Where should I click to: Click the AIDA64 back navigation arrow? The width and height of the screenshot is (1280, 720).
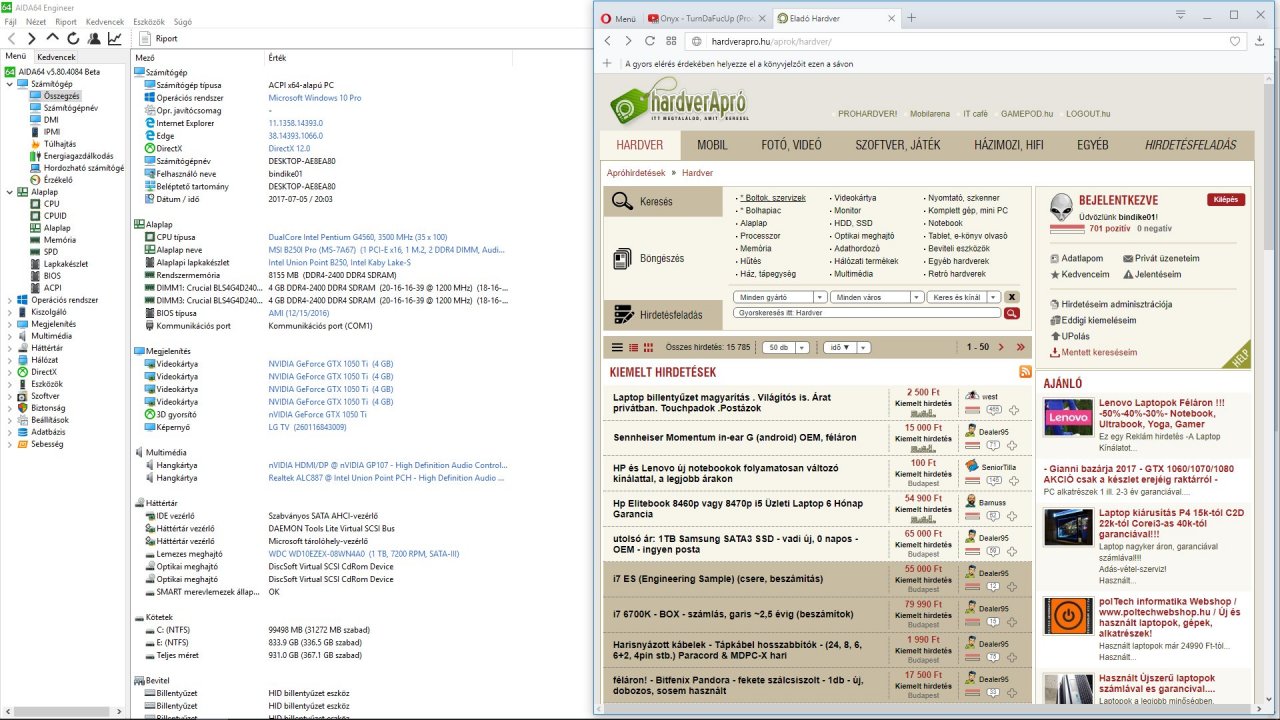[x=11, y=38]
